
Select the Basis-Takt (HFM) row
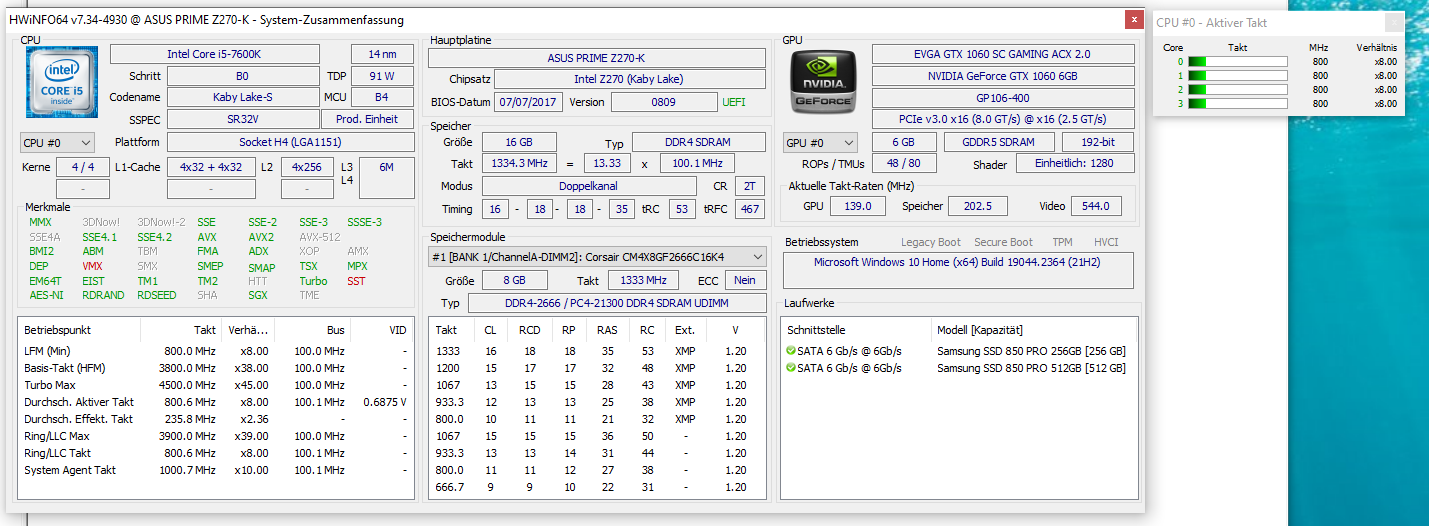[x=216, y=368]
